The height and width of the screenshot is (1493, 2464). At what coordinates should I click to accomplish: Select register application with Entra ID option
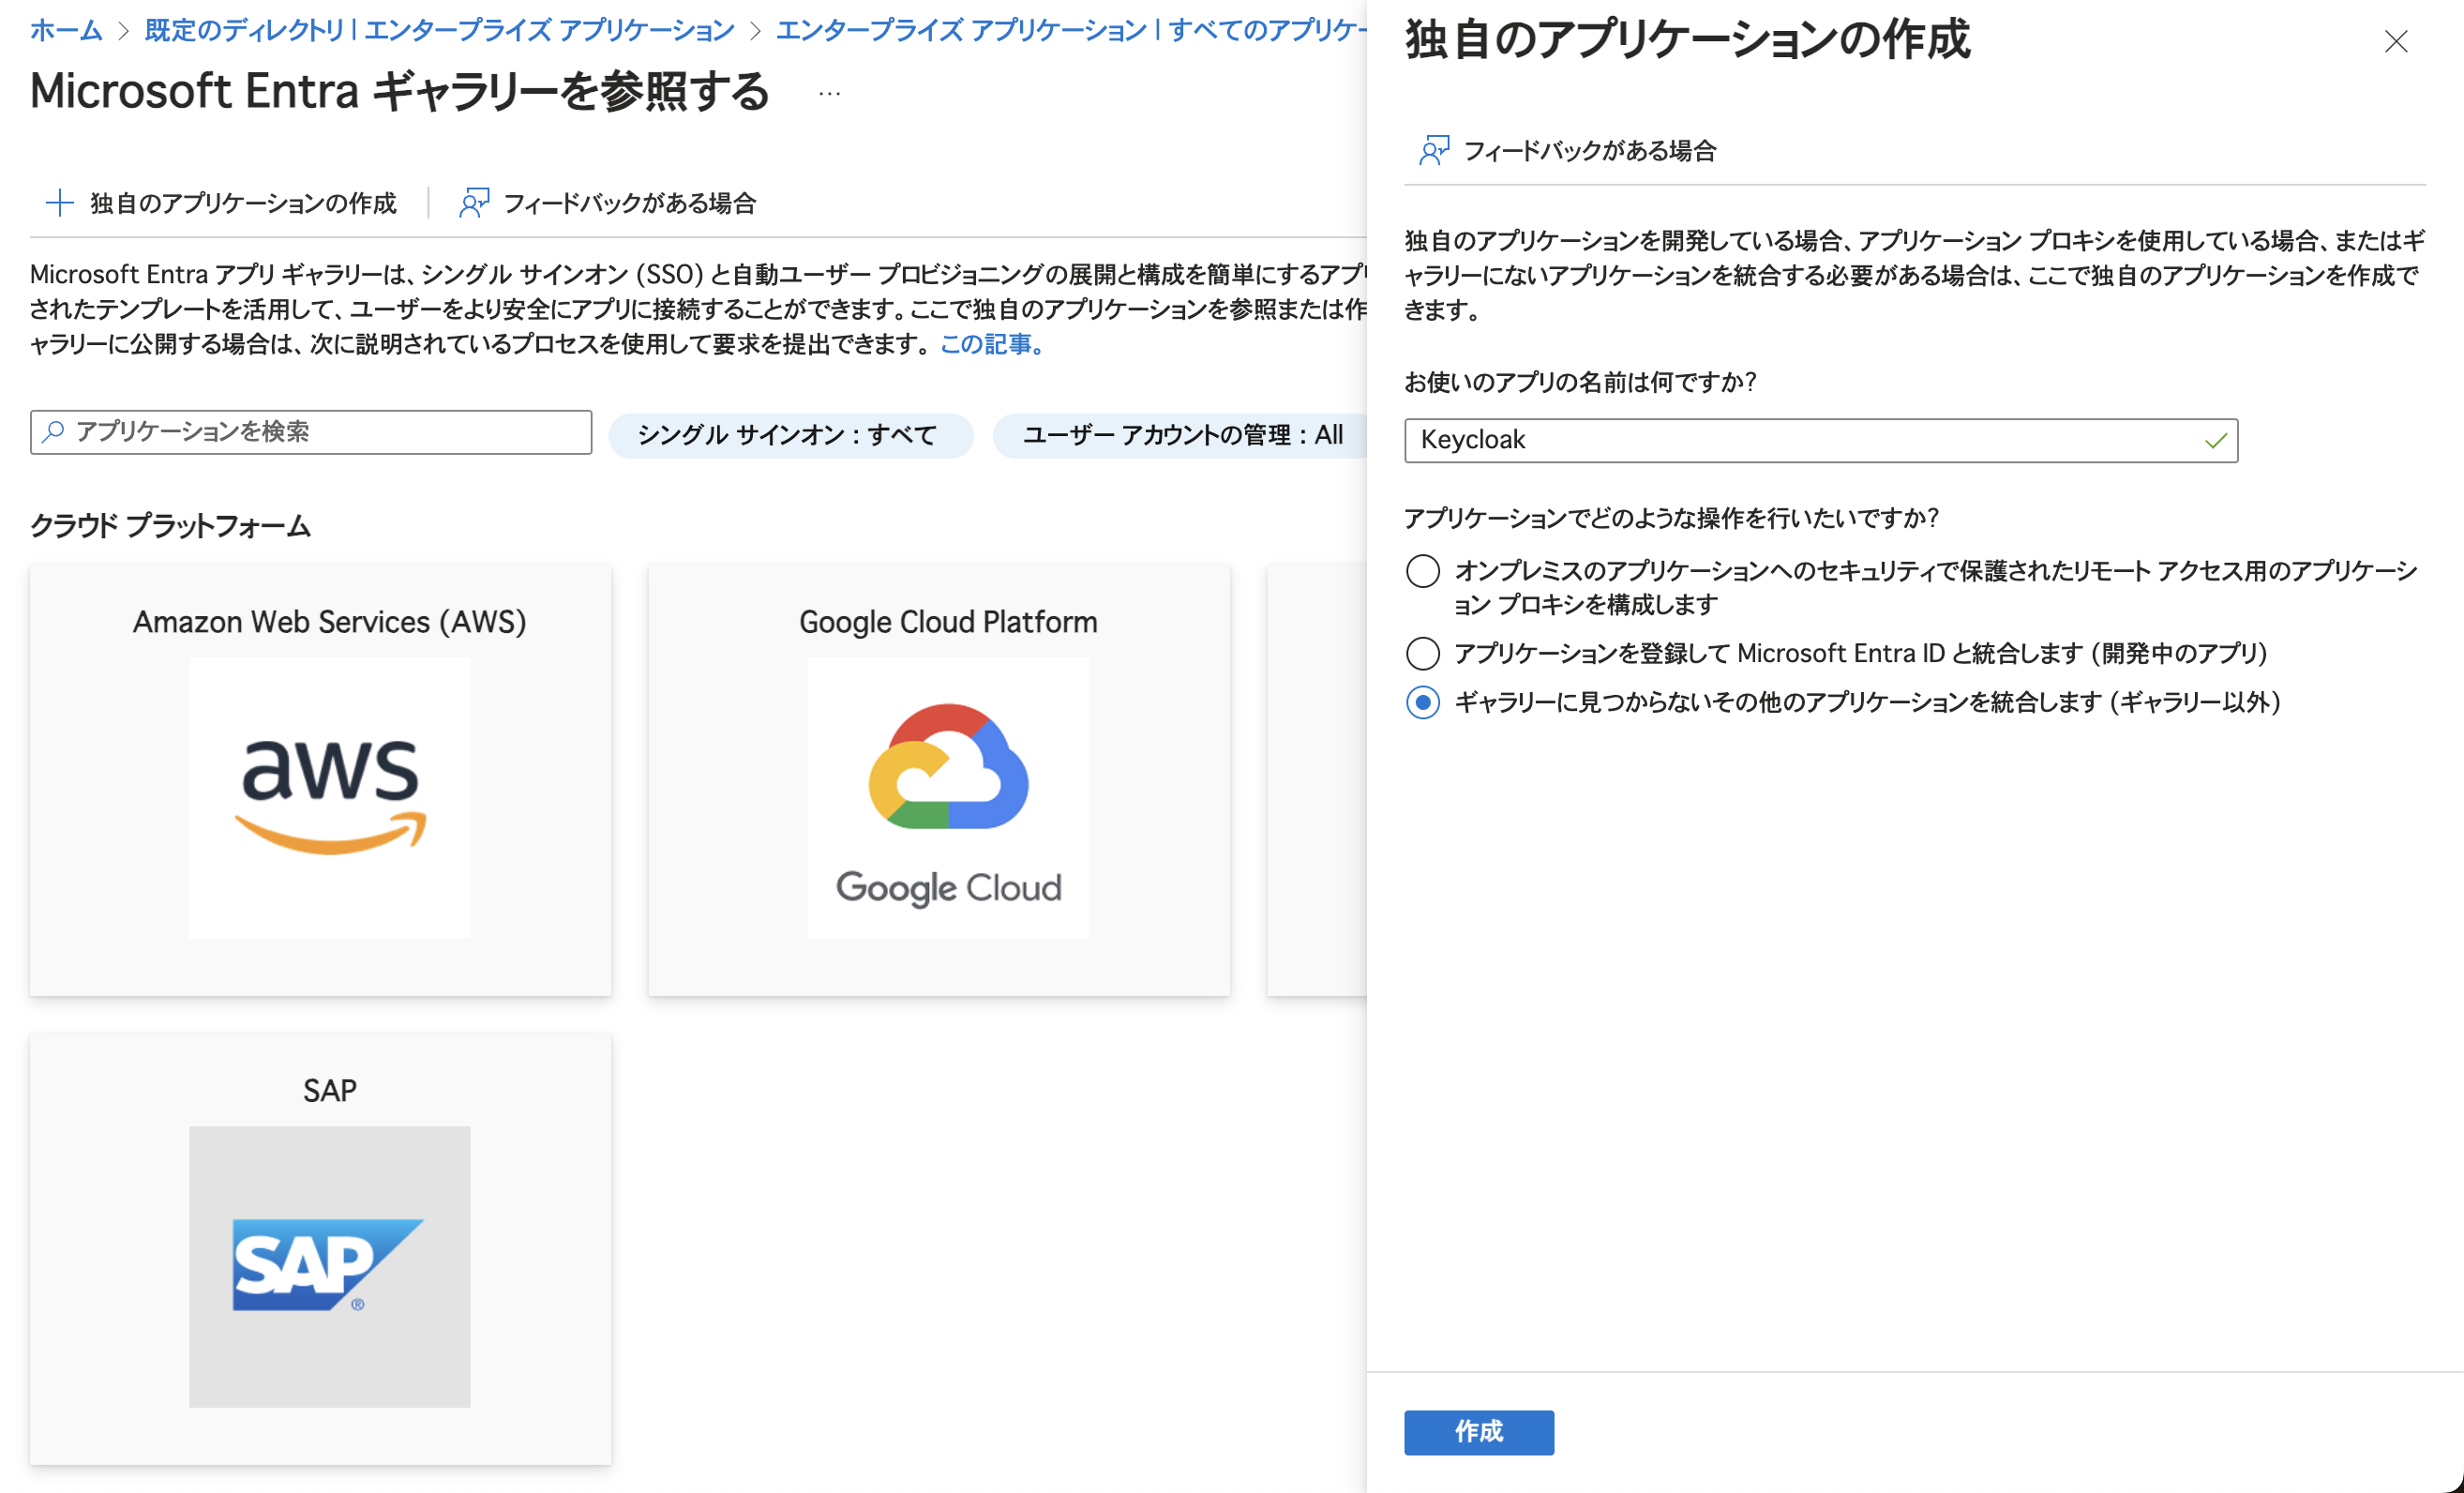pos(1422,653)
